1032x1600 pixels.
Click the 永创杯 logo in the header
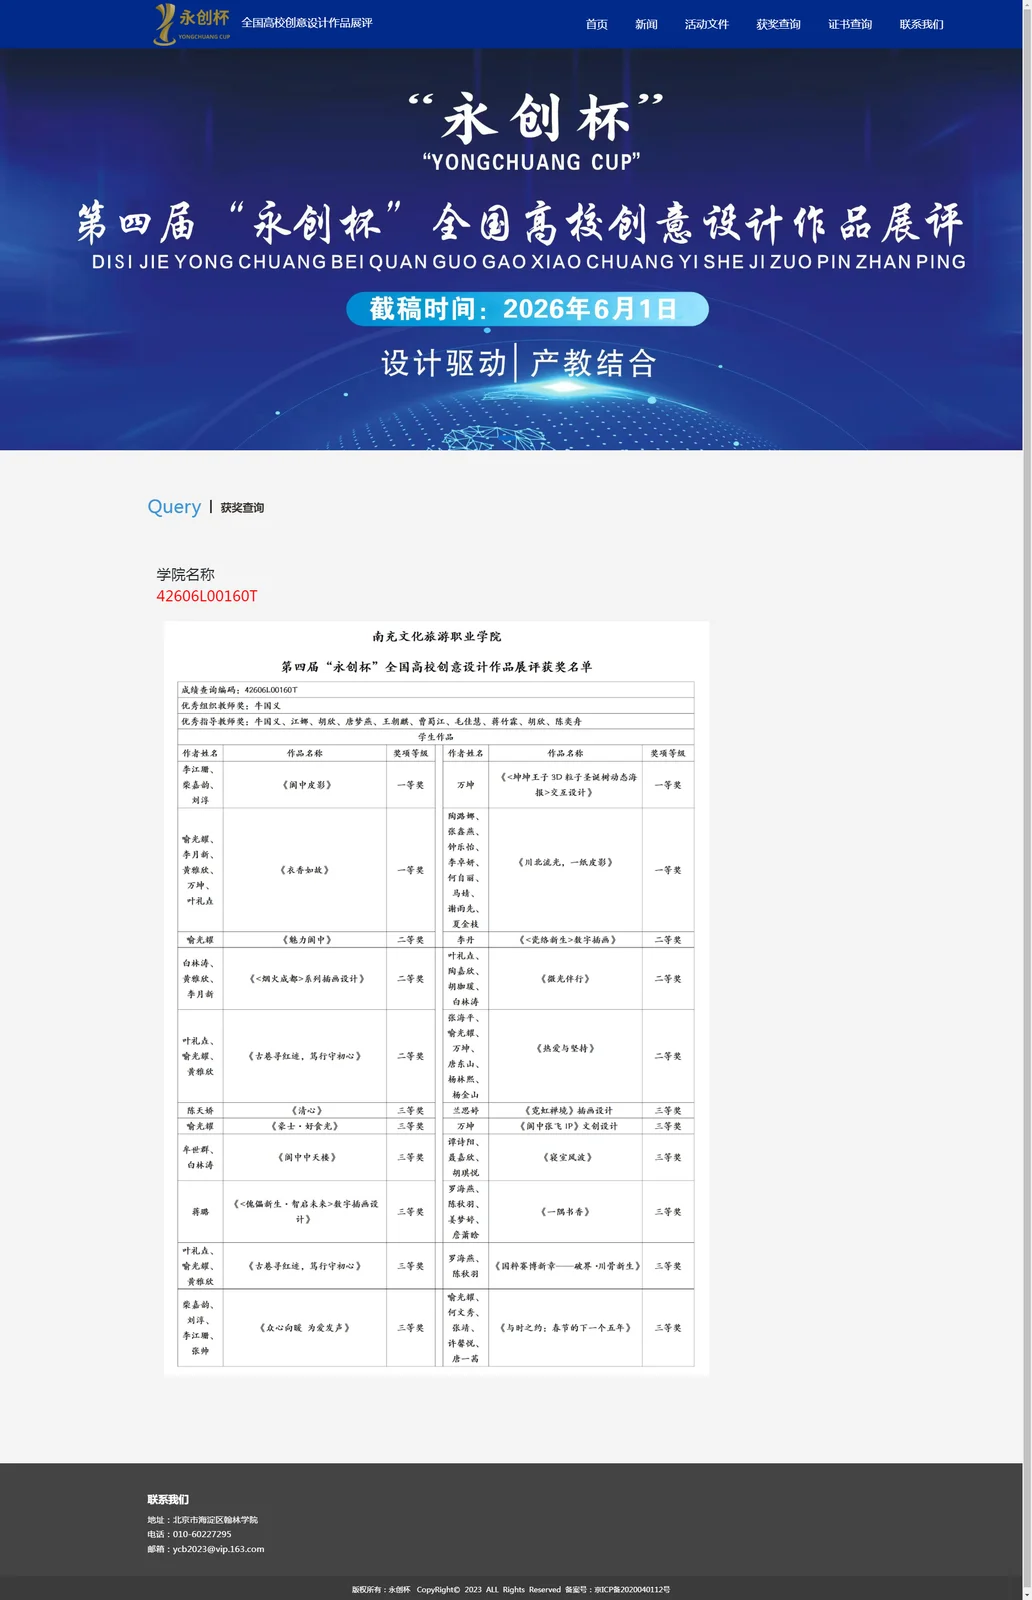[192, 23]
